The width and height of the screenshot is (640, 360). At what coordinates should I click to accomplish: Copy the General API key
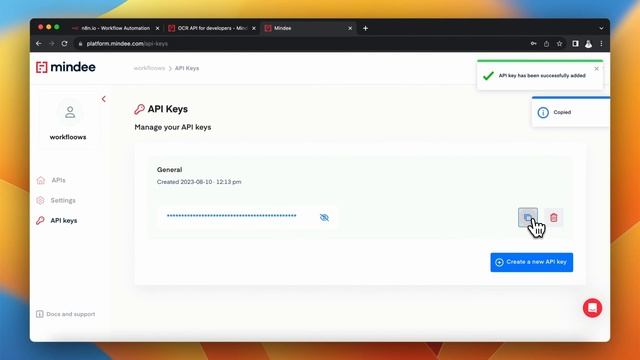pyautogui.click(x=527, y=217)
